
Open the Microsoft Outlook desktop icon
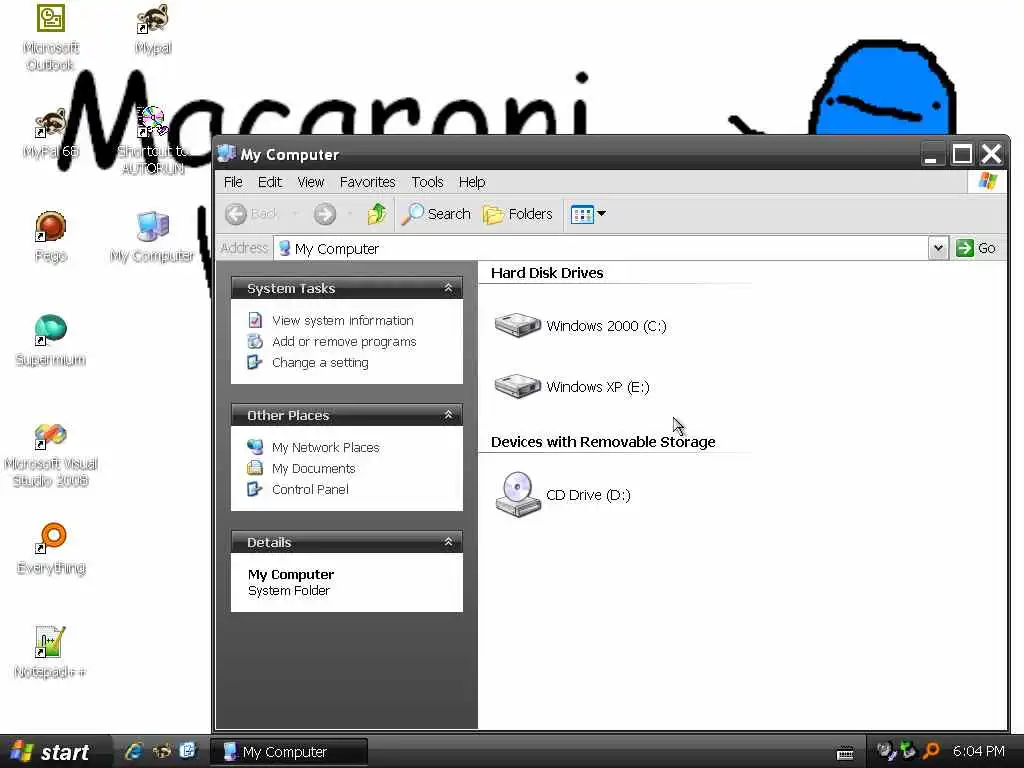pos(51,37)
